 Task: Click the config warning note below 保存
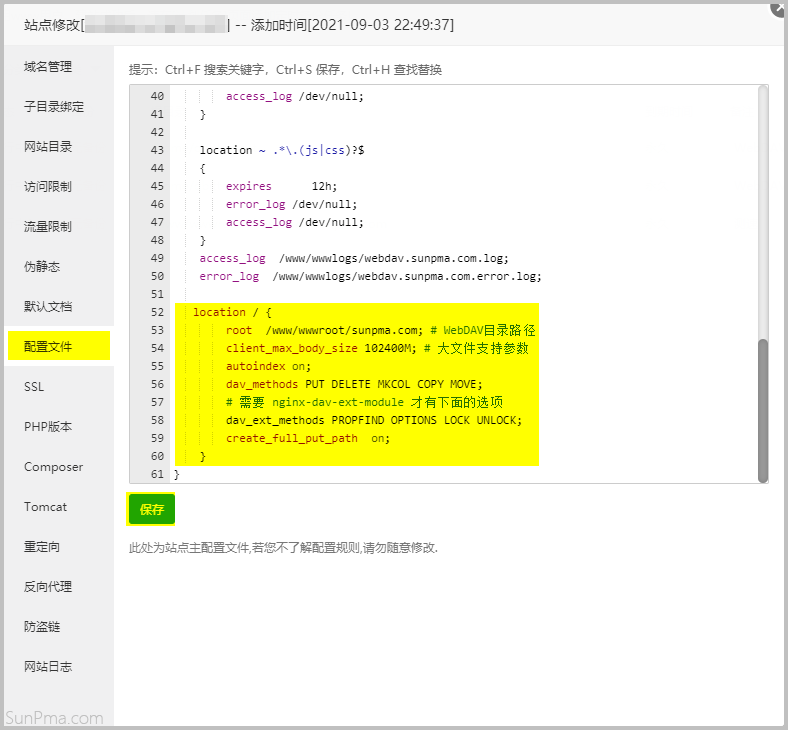click(x=283, y=548)
